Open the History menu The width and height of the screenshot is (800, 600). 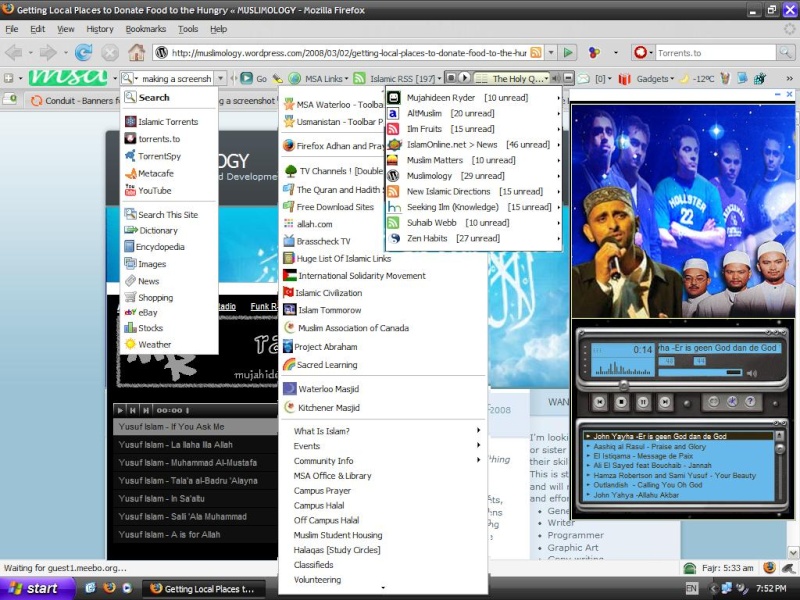100,29
